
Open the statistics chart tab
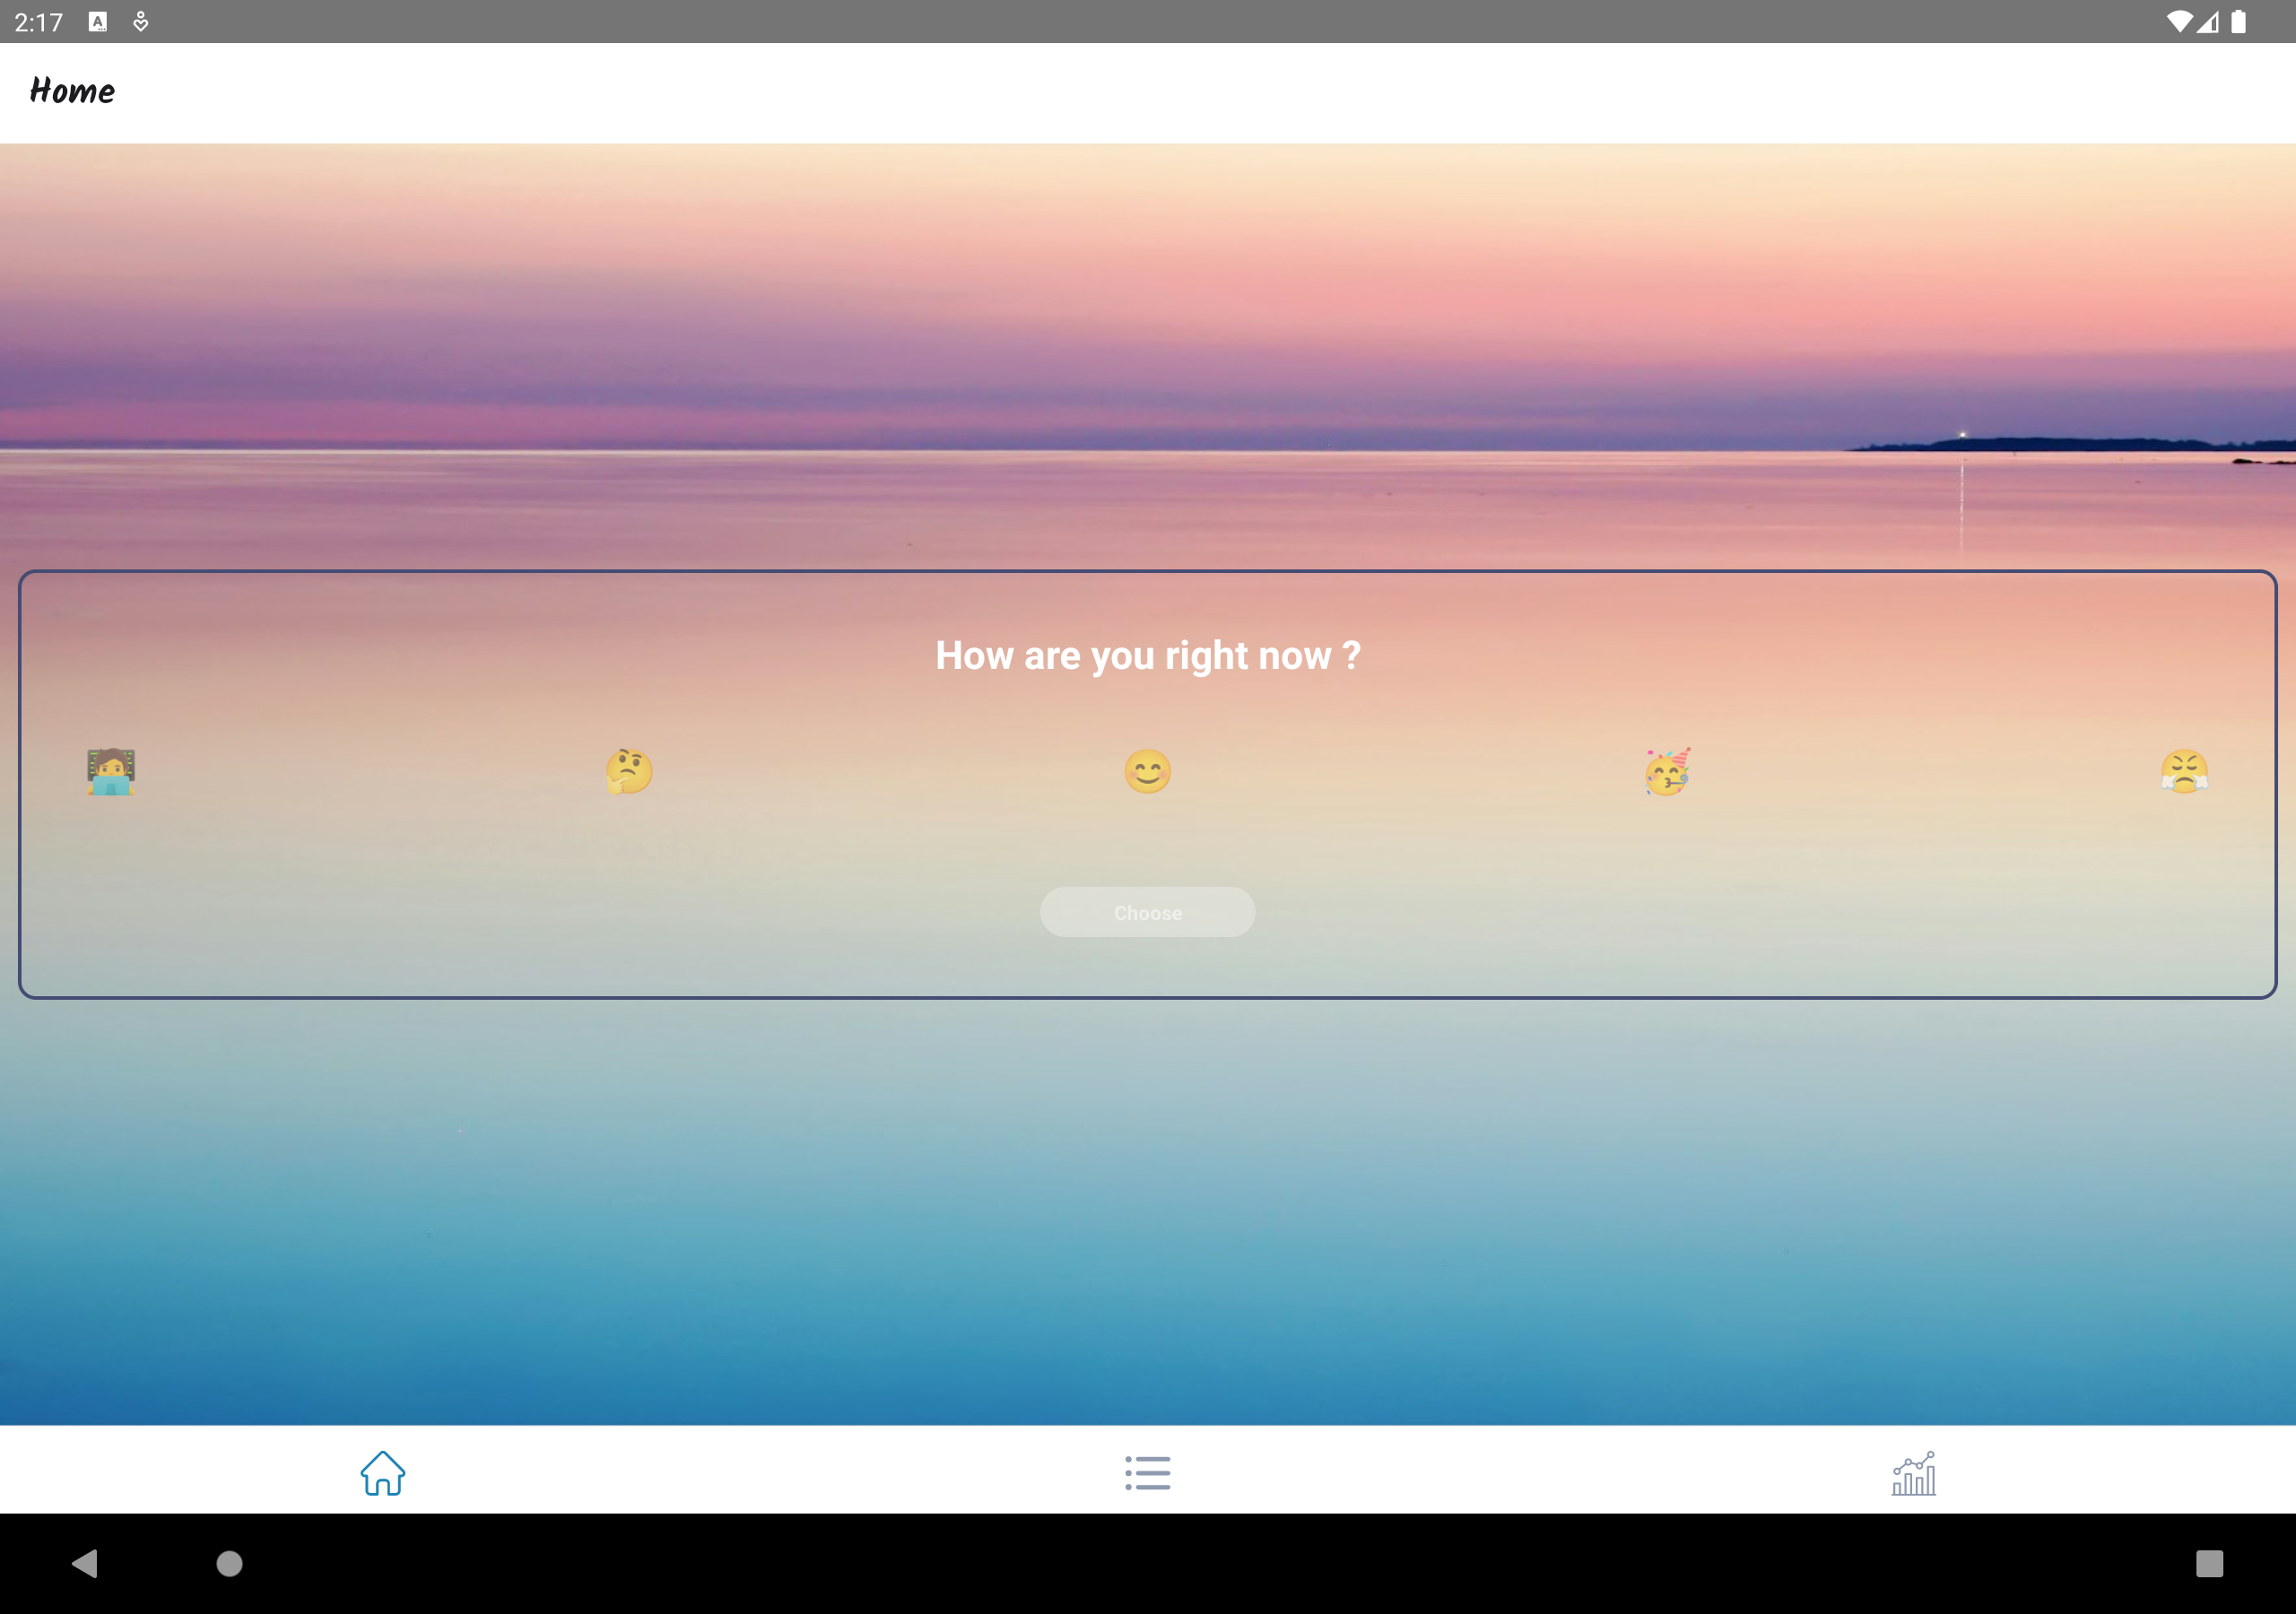pyautogui.click(x=1914, y=1473)
